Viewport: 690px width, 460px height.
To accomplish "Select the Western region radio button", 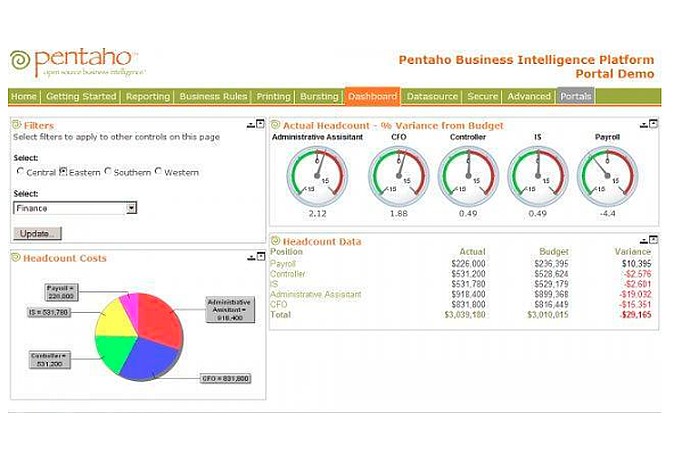I will click(x=158, y=171).
